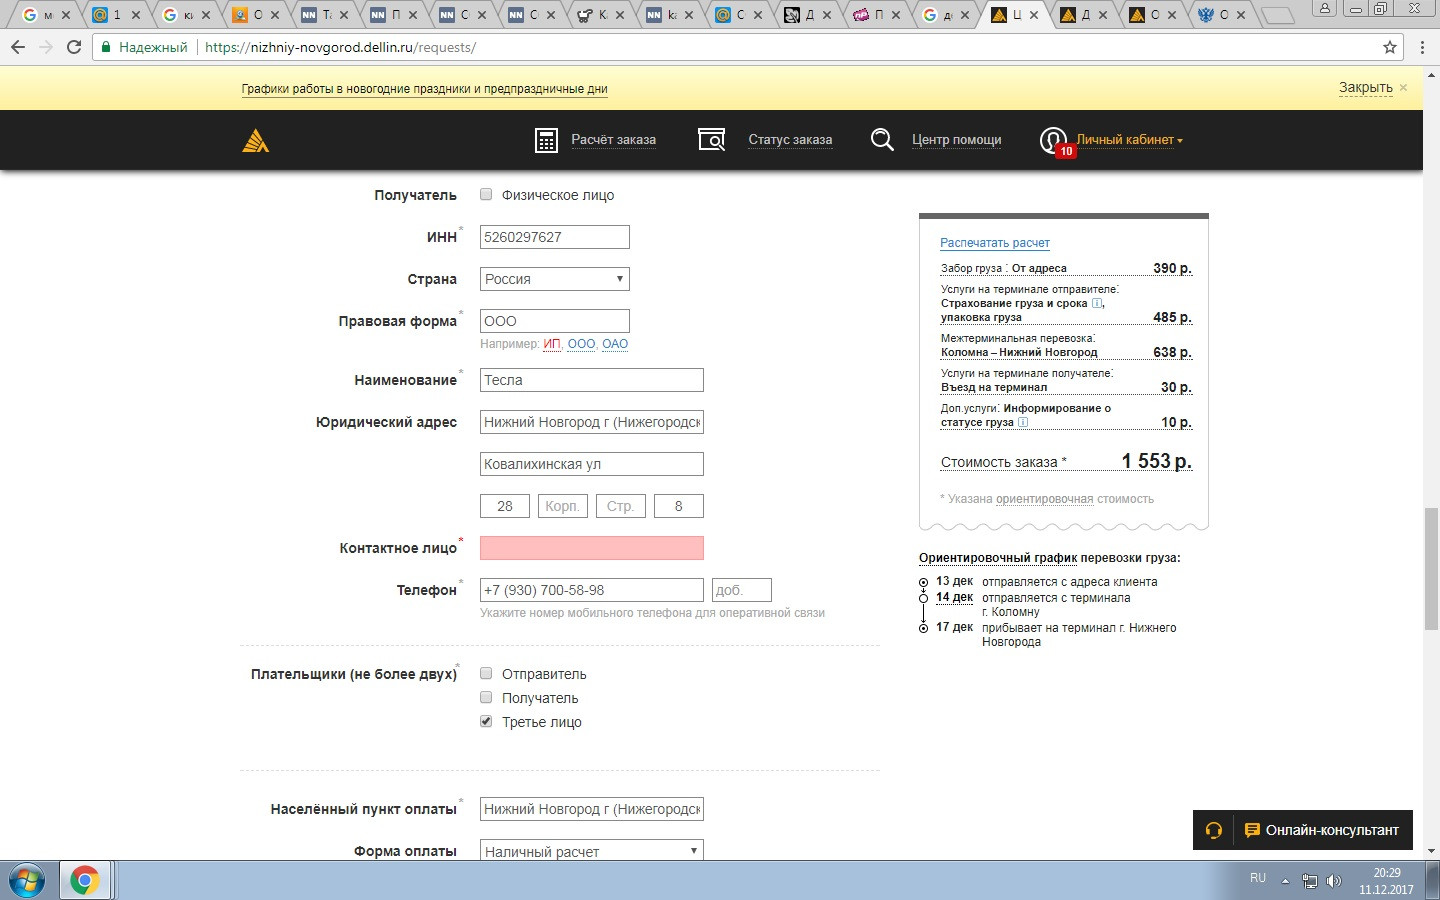Viewport: 1440px width, 900px height.
Task: Click the user profile icon with badge 10
Action: pyautogui.click(x=1055, y=141)
